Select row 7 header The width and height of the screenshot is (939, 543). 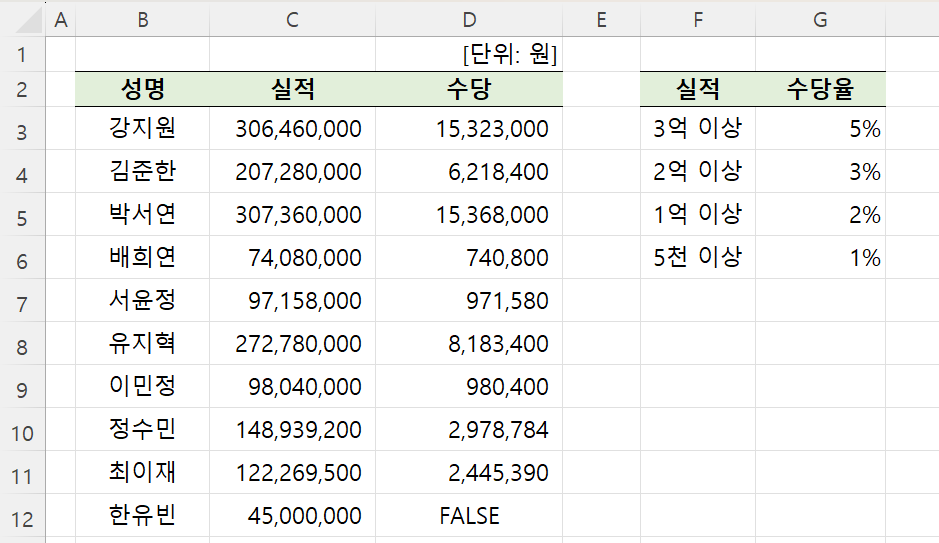pyautogui.click(x=23, y=301)
